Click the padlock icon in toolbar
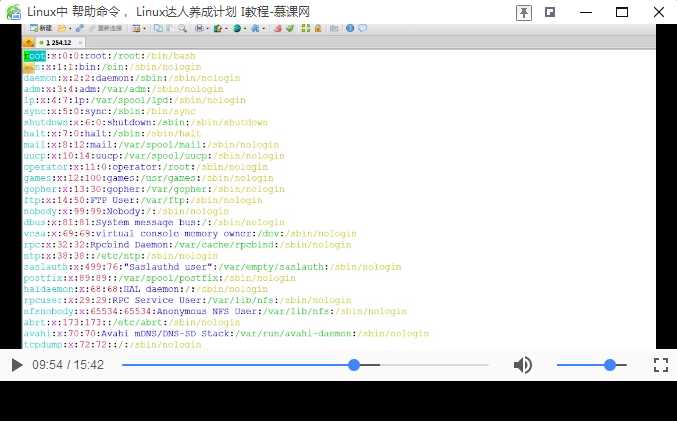Image resolution: width=677 pixels, height=422 pixels. click(x=318, y=29)
